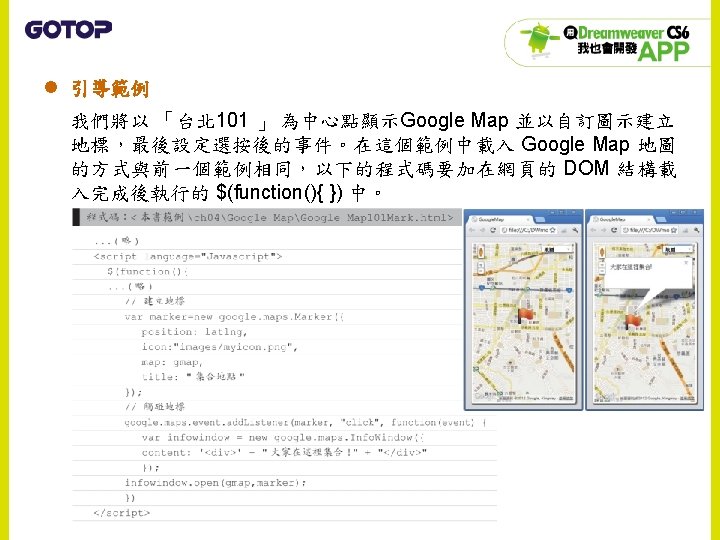Zoom out on the left map
Image resolution: width=720 pixels, height=540 pixels.
[481, 271]
